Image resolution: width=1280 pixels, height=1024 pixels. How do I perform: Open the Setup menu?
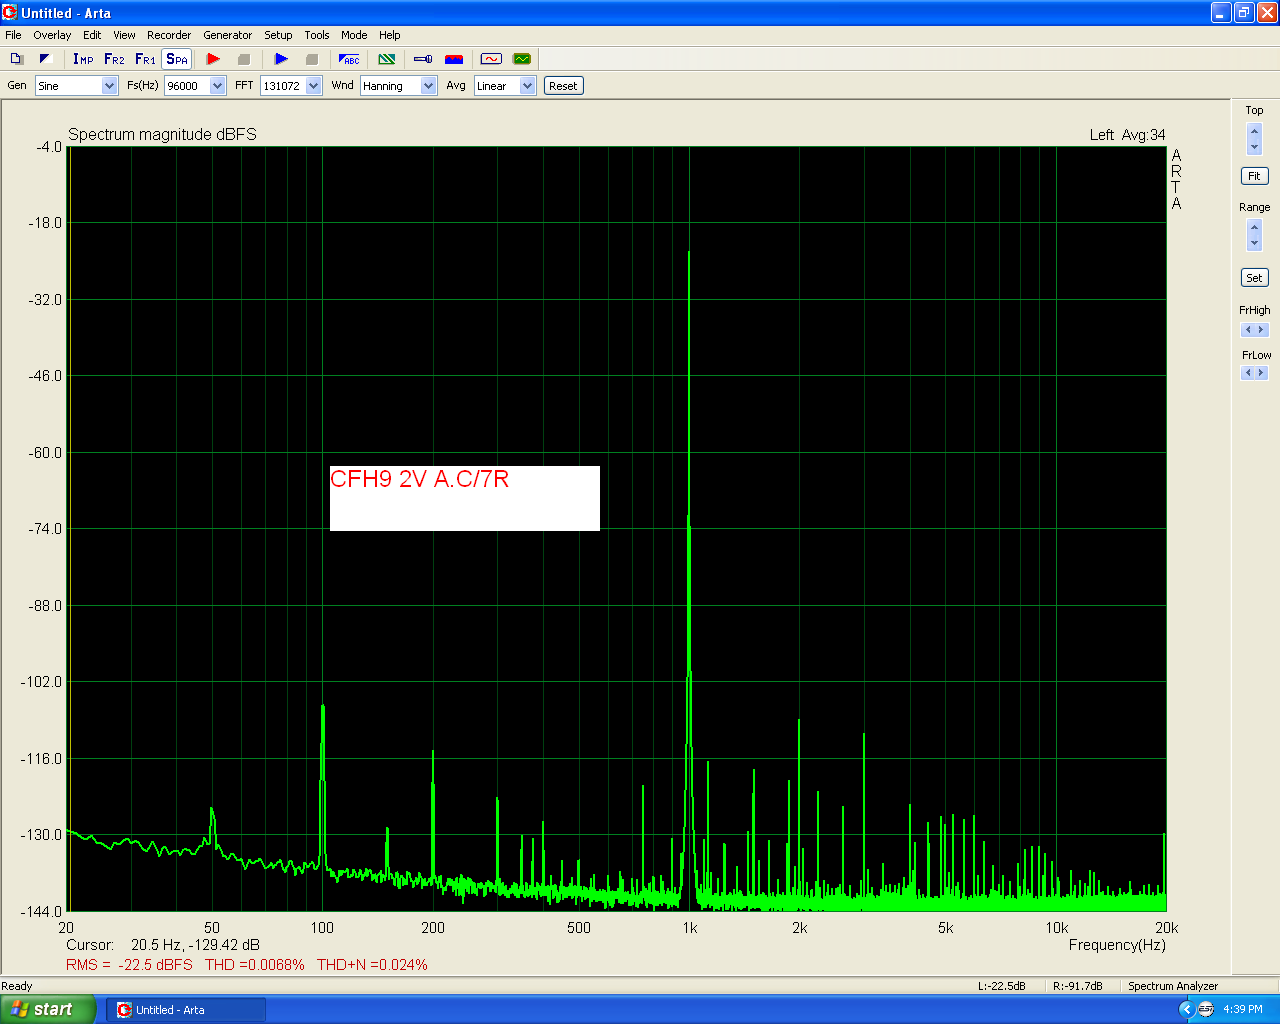[x=278, y=35]
